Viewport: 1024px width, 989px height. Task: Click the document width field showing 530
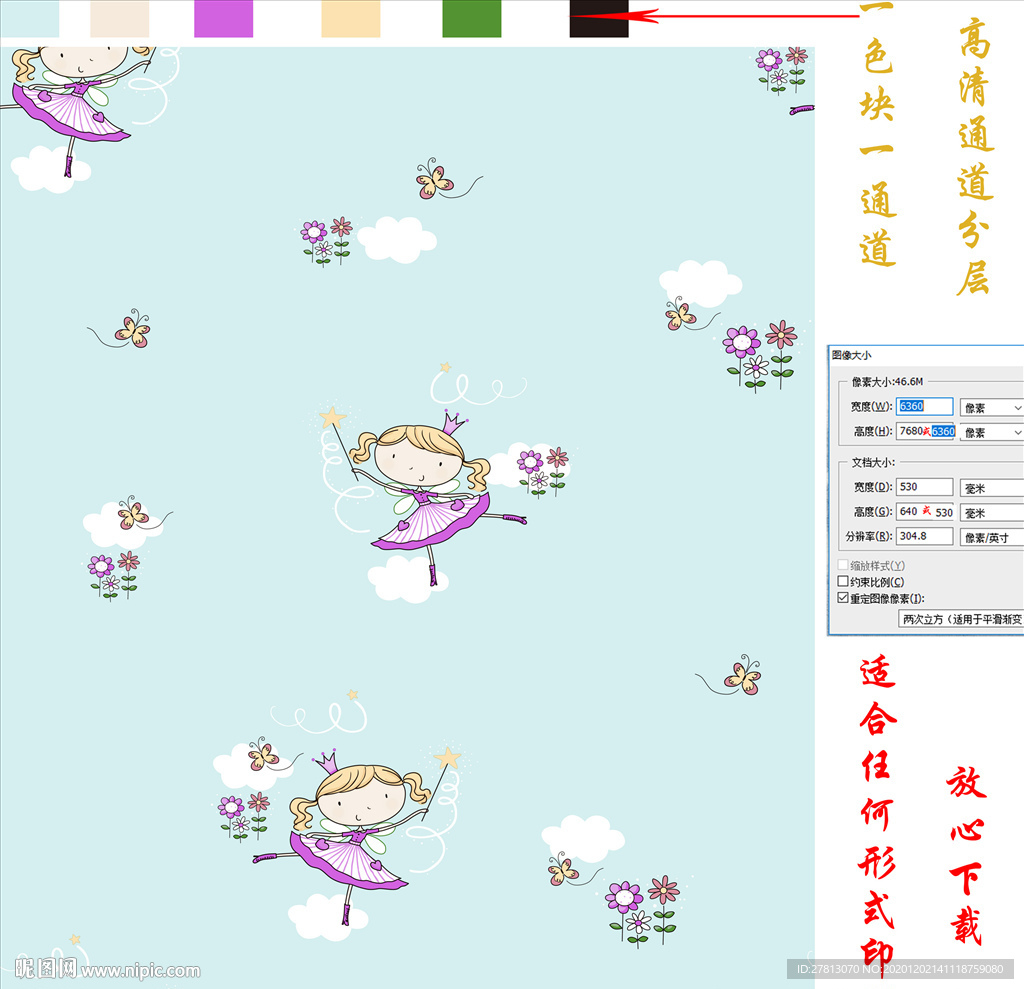pos(924,487)
